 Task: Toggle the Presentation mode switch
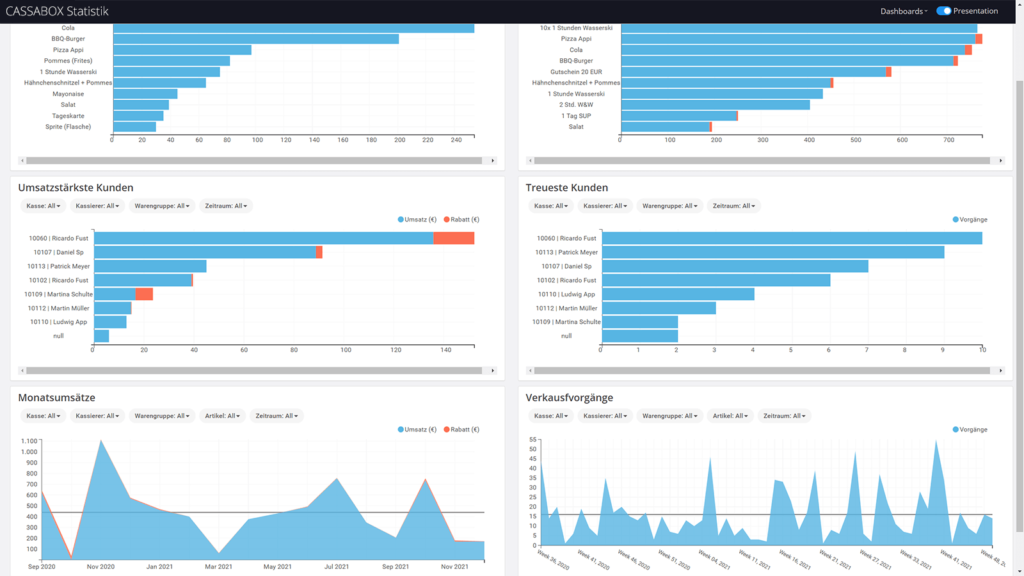943,11
